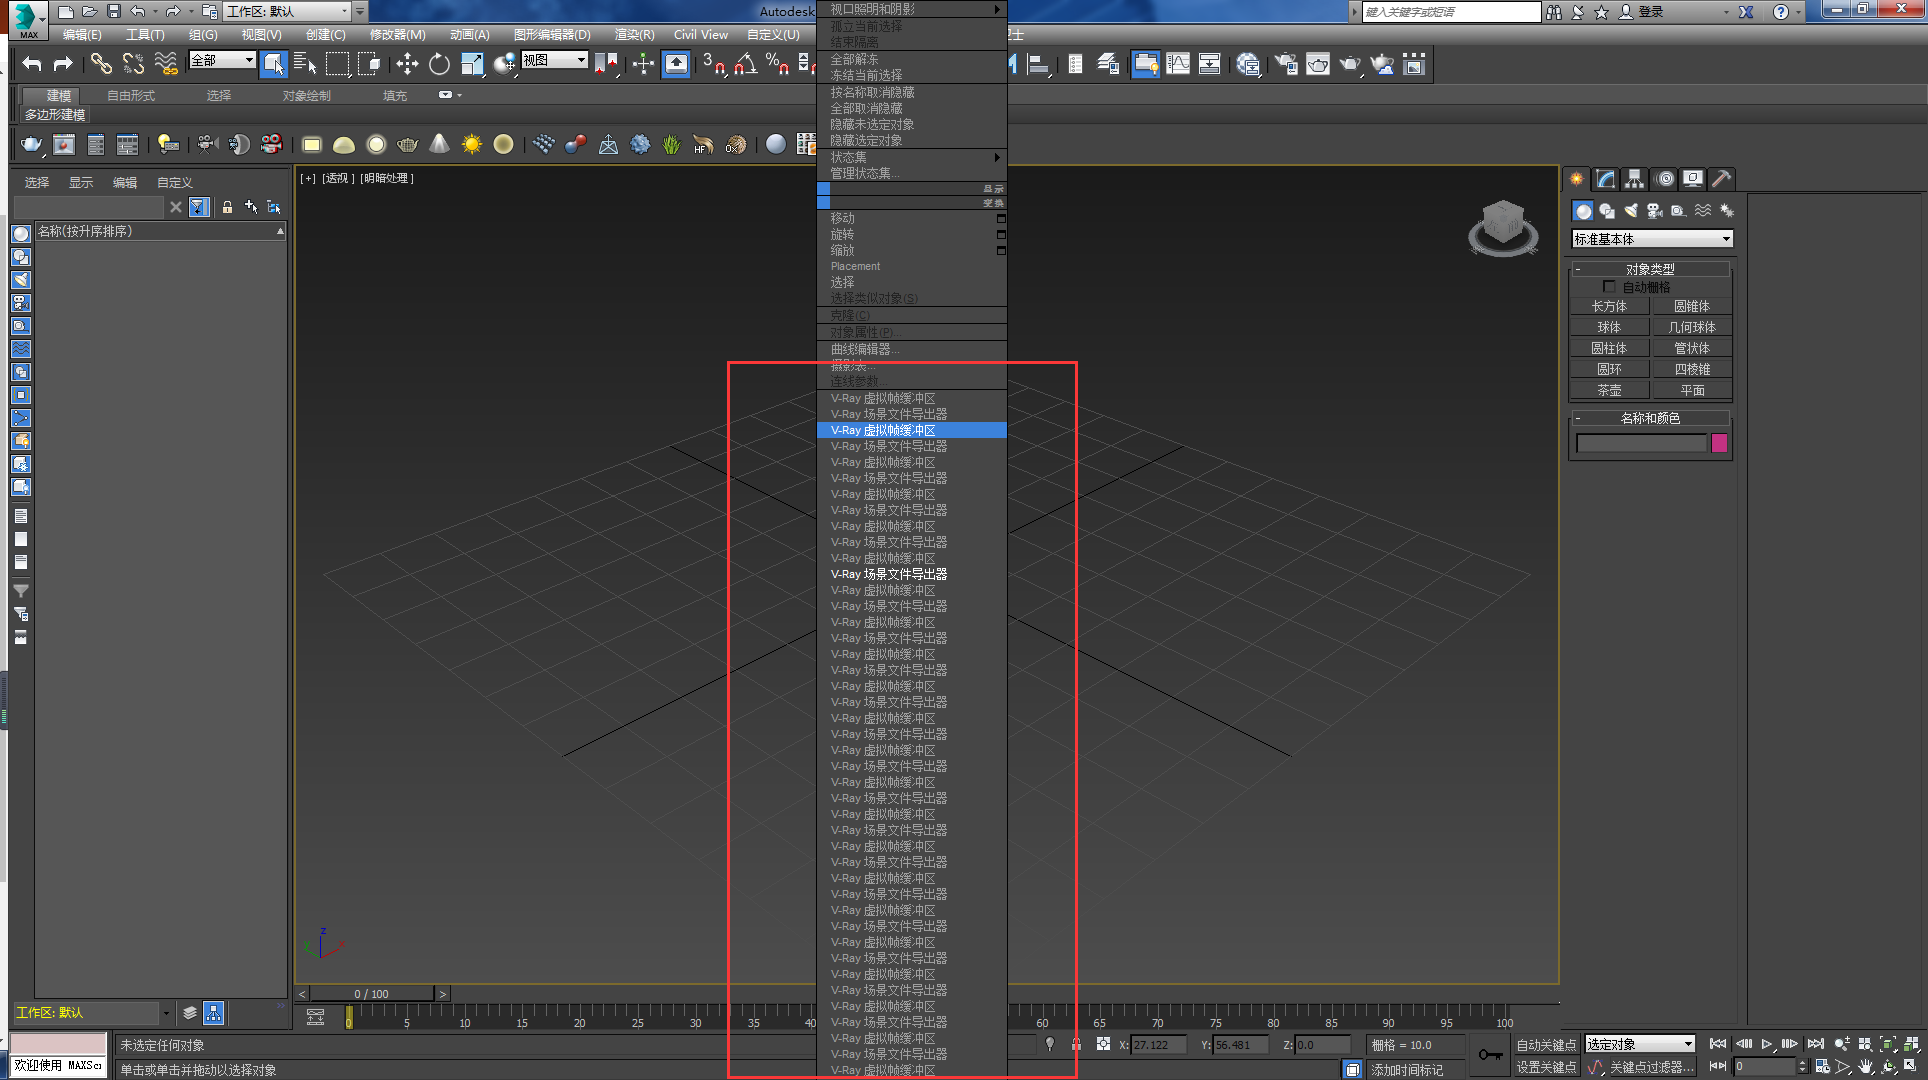
Task: Toggle the 设置关键点 set key button
Action: pyautogui.click(x=1546, y=1067)
